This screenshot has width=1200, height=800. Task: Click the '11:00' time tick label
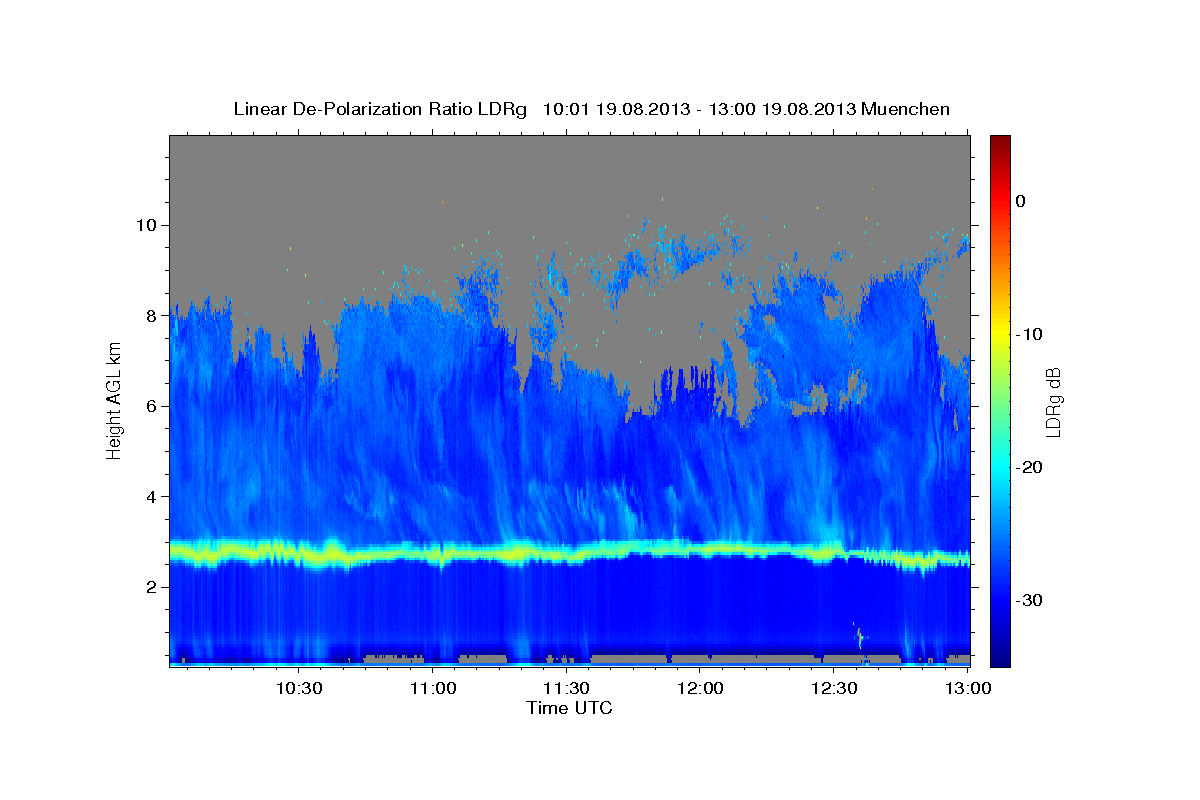point(434,689)
